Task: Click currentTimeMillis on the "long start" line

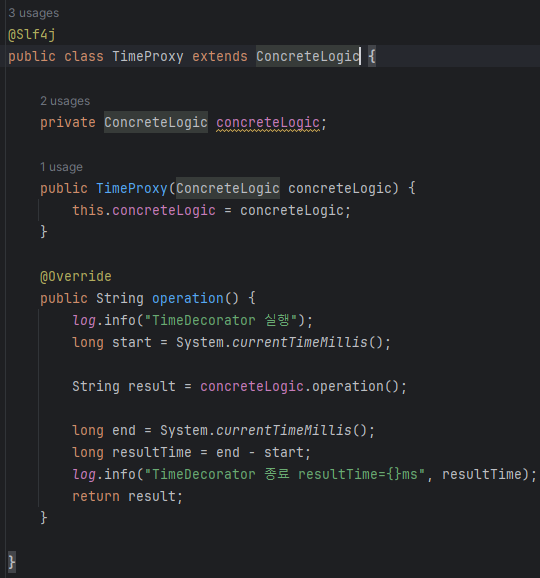Action: tap(300, 342)
